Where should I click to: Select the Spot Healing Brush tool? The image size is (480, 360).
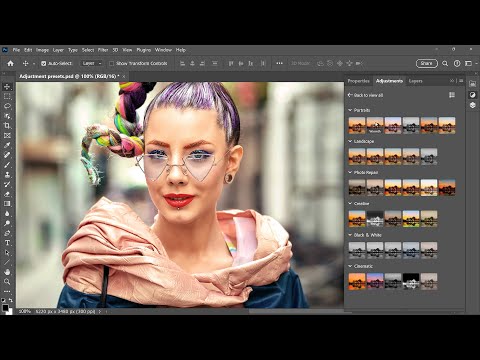point(7,155)
